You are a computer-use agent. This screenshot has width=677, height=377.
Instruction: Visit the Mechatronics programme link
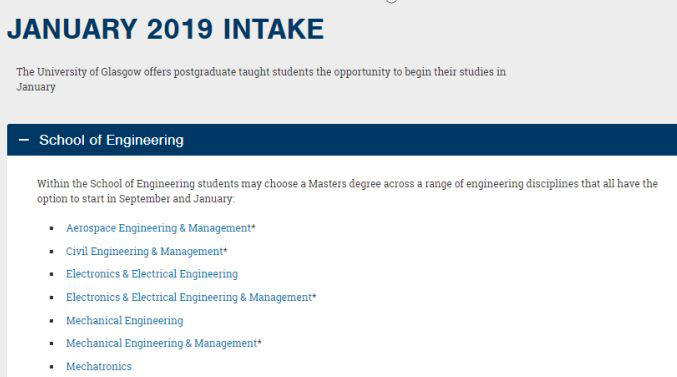click(x=98, y=366)
